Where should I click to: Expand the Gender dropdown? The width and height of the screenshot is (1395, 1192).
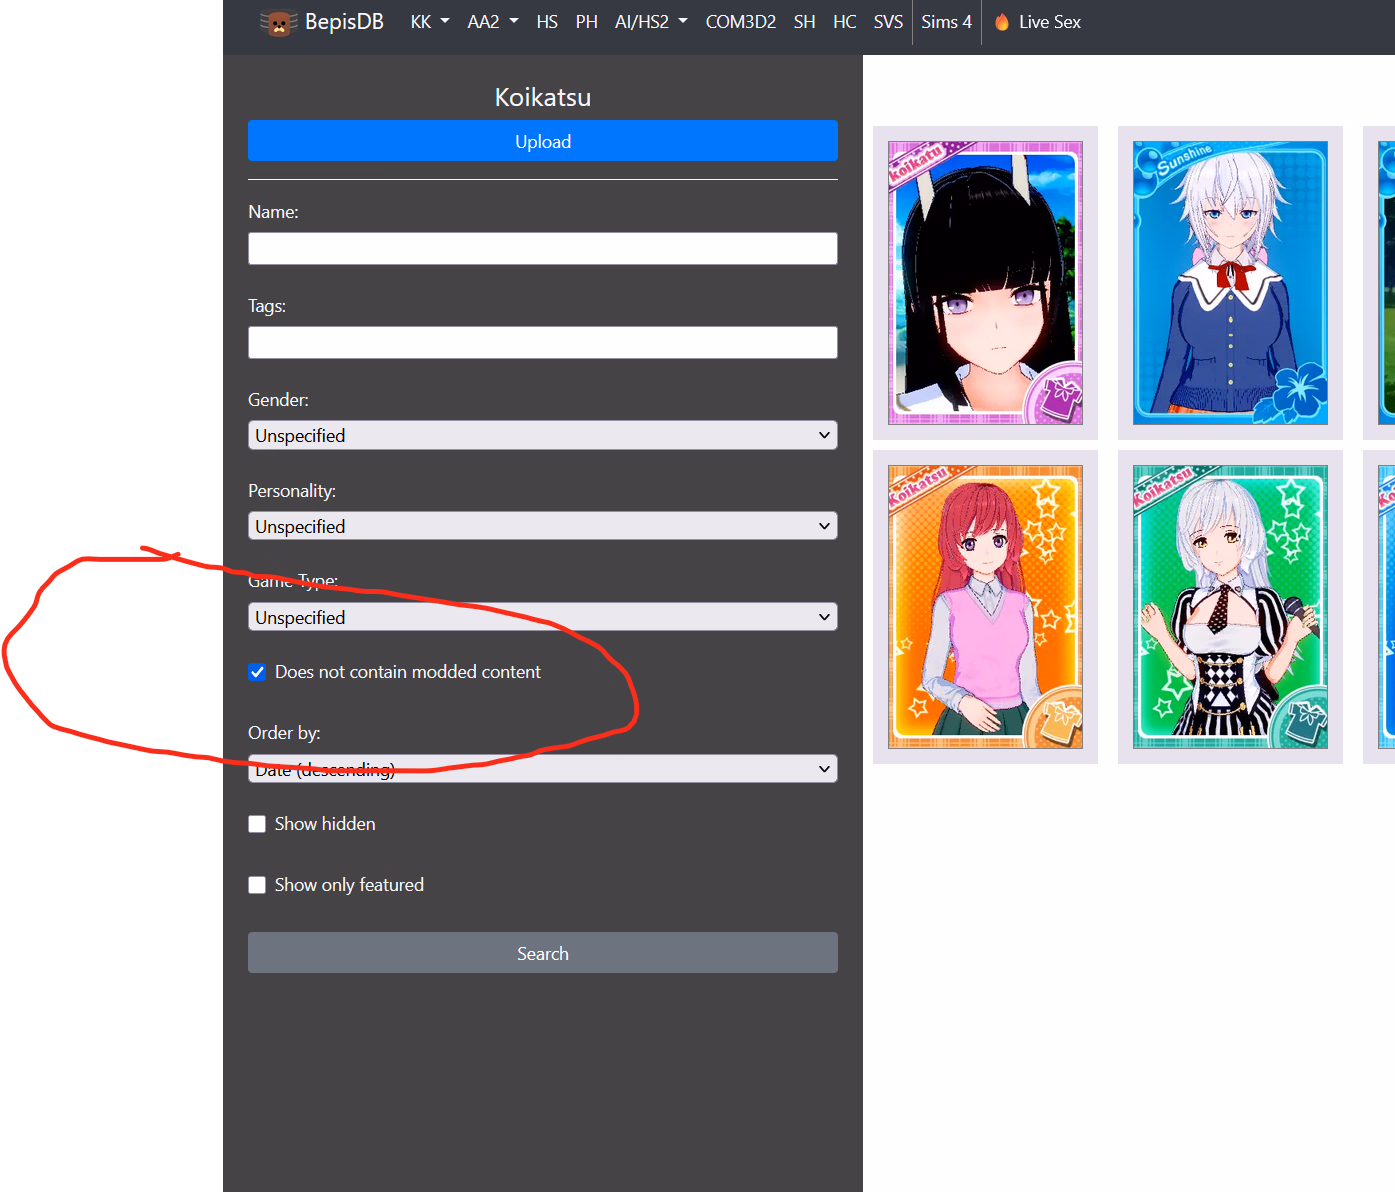point(542,435)
